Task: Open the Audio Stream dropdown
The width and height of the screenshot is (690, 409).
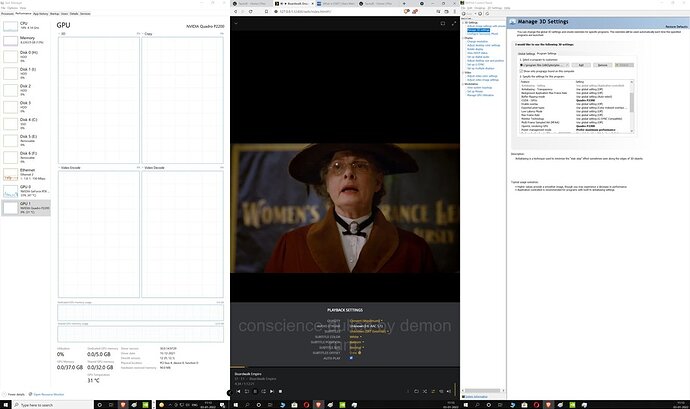Action: (366, 326)
